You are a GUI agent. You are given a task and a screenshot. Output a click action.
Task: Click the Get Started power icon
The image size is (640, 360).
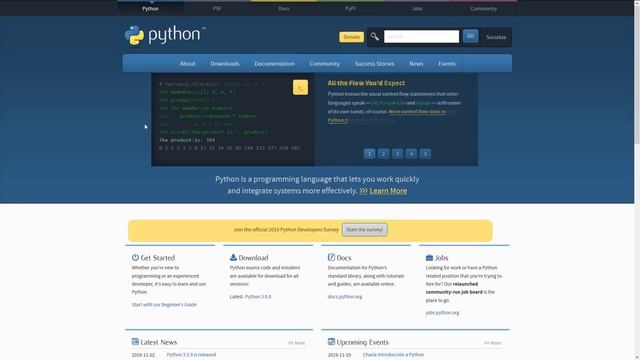click(135, 257)
